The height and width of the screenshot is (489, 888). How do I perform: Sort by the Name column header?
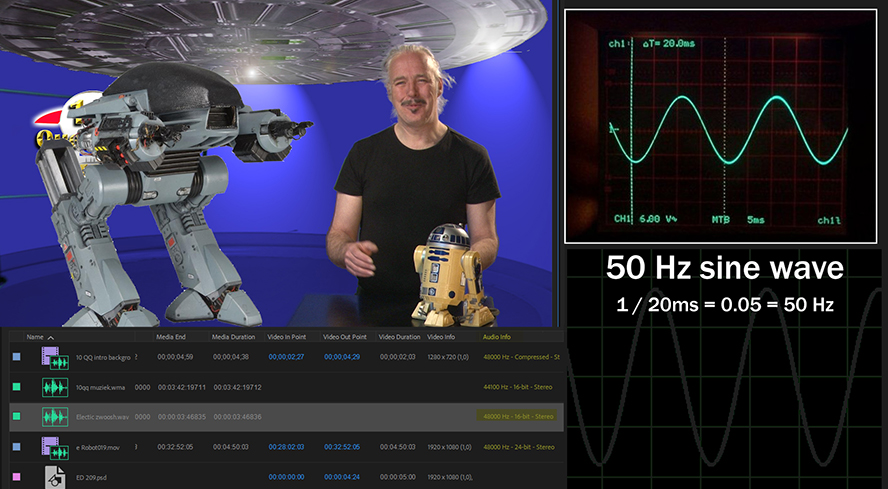tap(35, 337)
